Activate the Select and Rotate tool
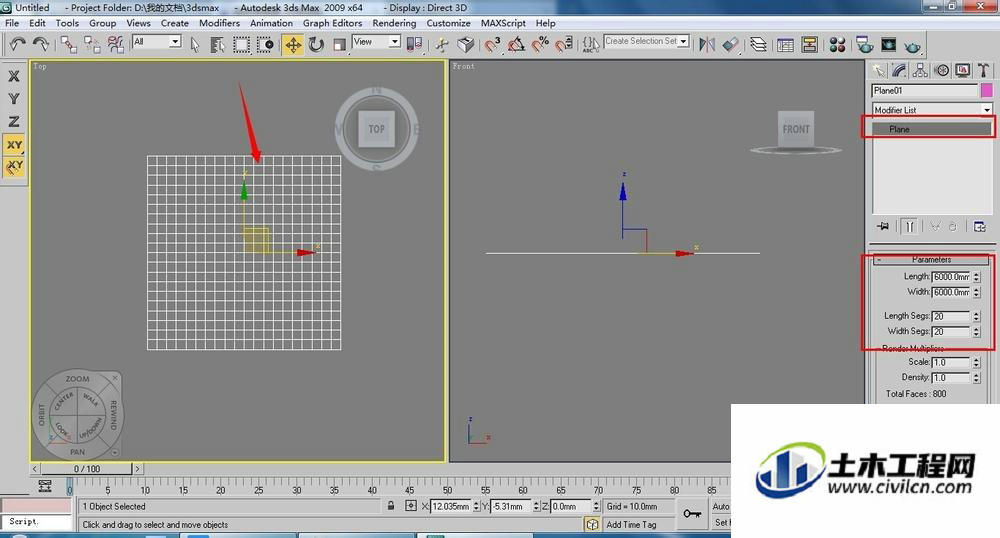The image size is (1000, 538). coord(316,45)
